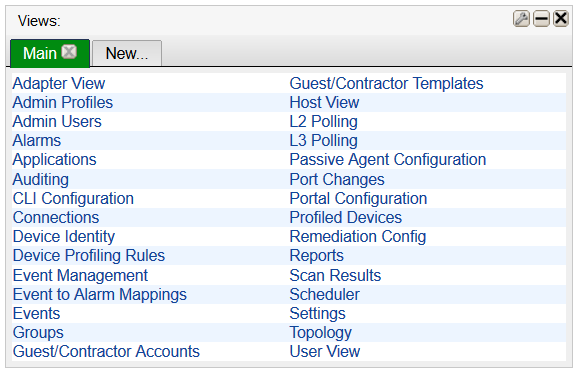Open the Alarms view
This screenshot has width=577, height=372.
pos(37,141)
